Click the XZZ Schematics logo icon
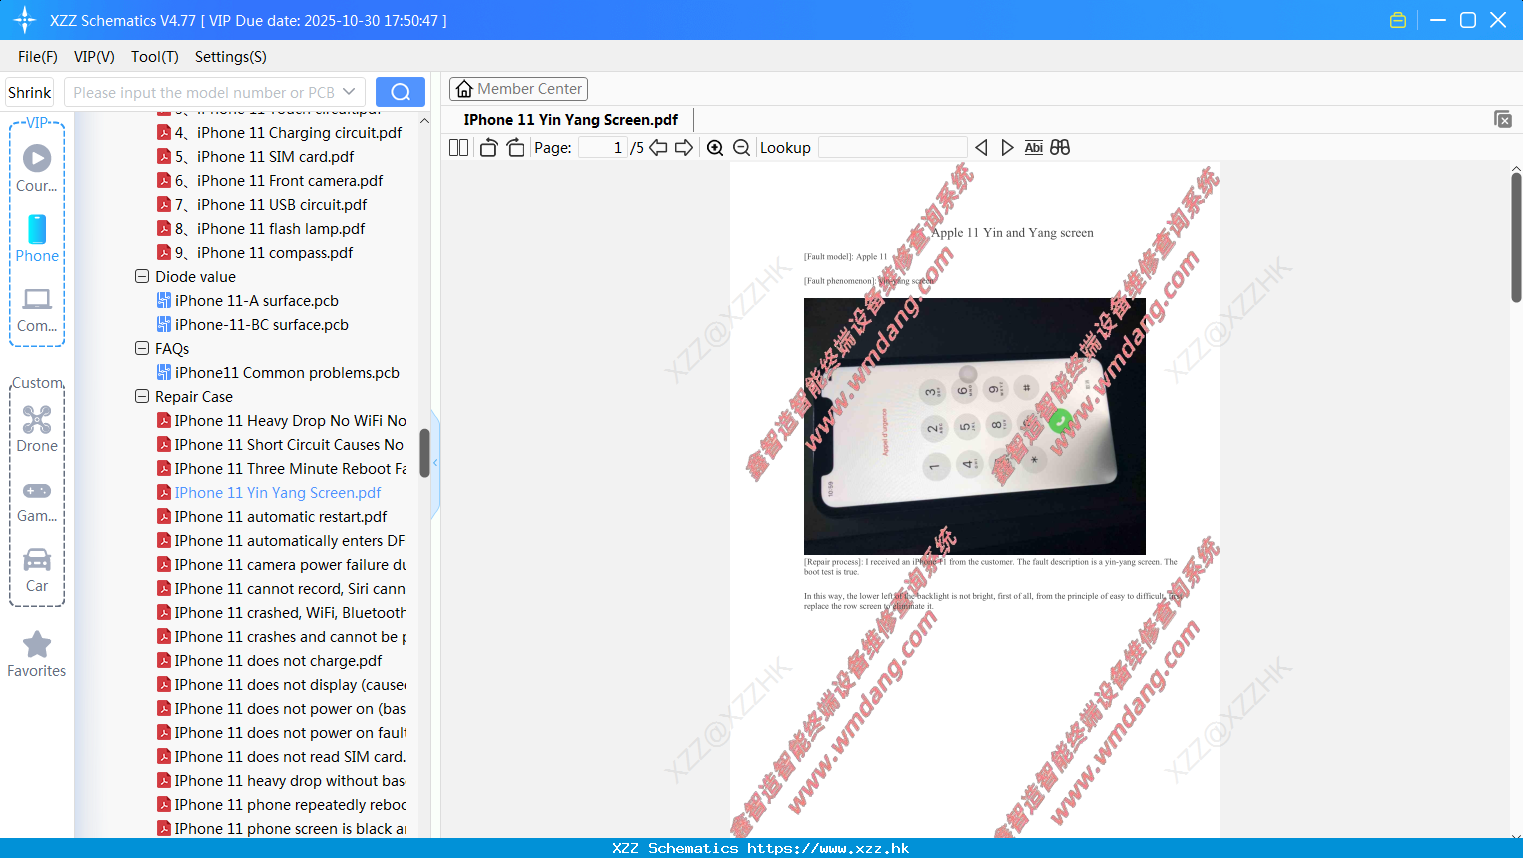Image resolution: width=1523 pixels, height=858 pixels. [25, 20]
